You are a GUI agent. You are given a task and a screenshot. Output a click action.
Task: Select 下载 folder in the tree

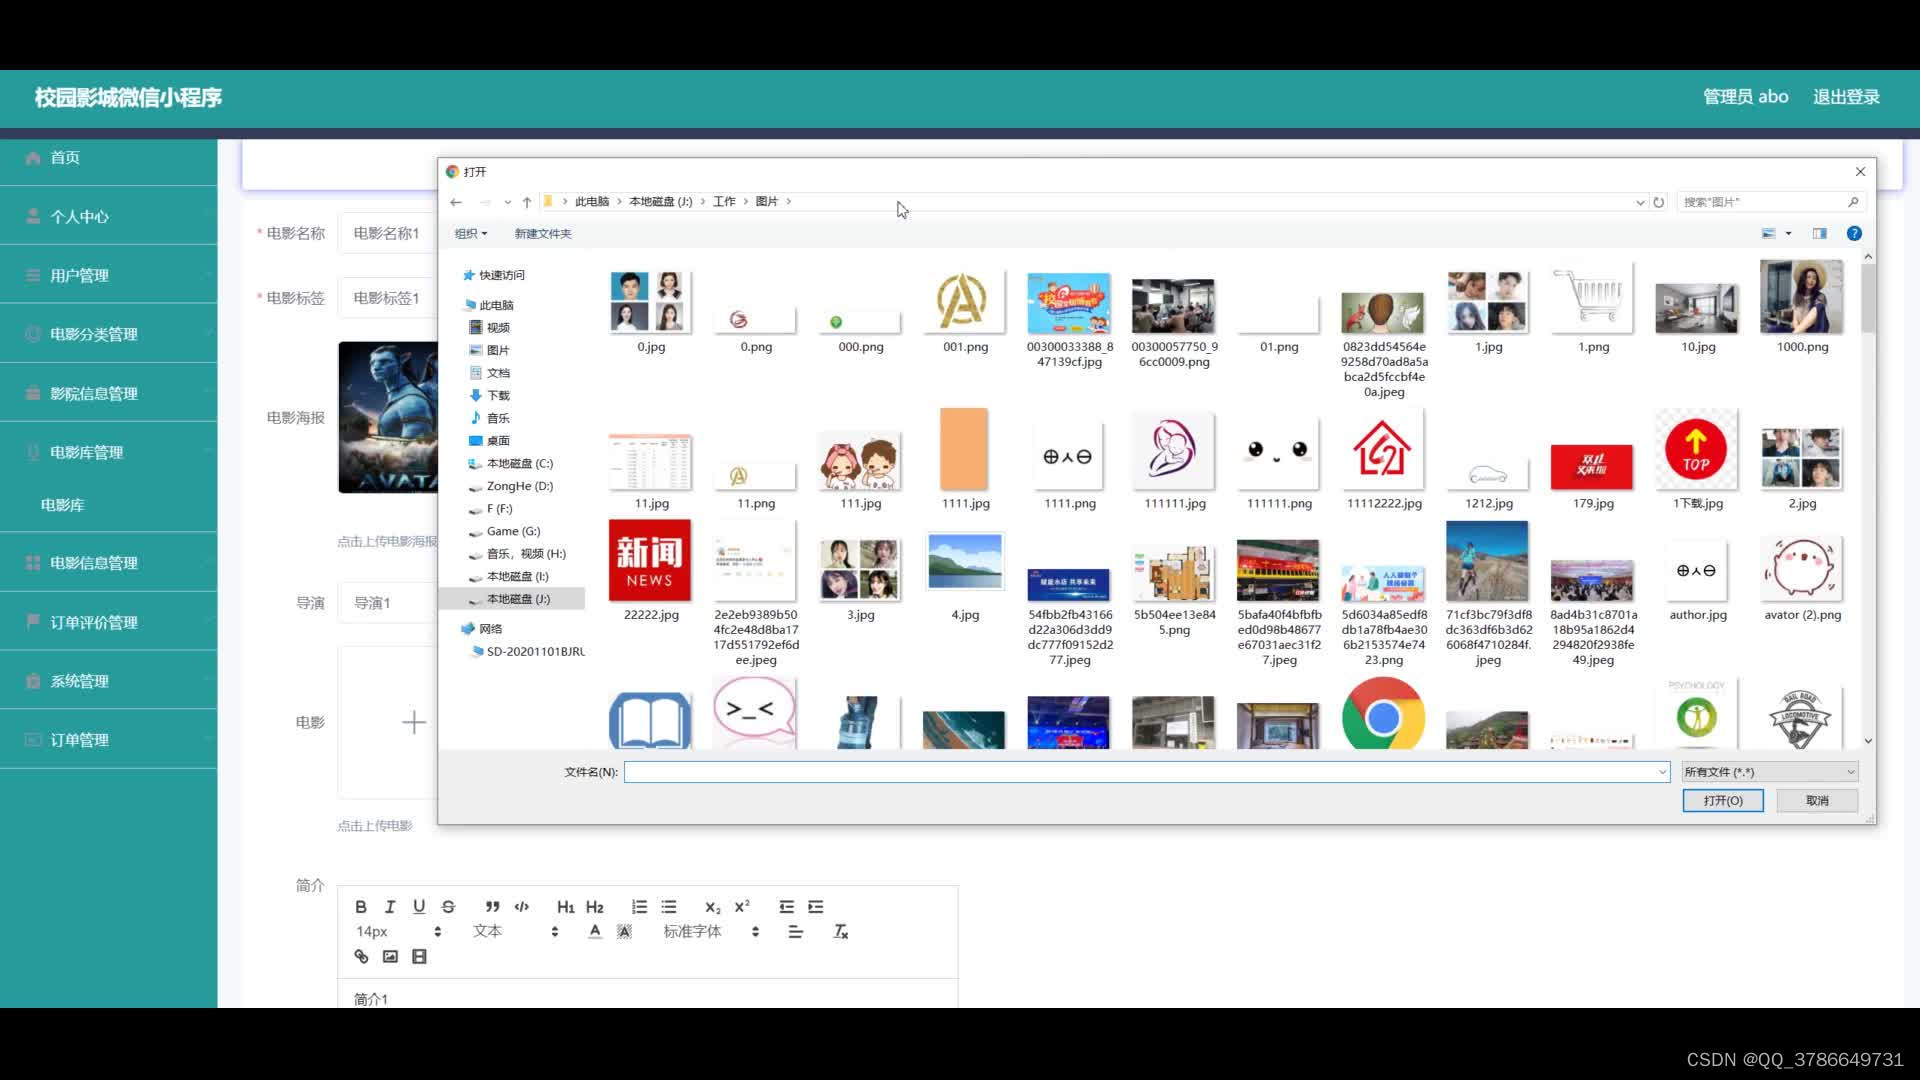[497, 396]
